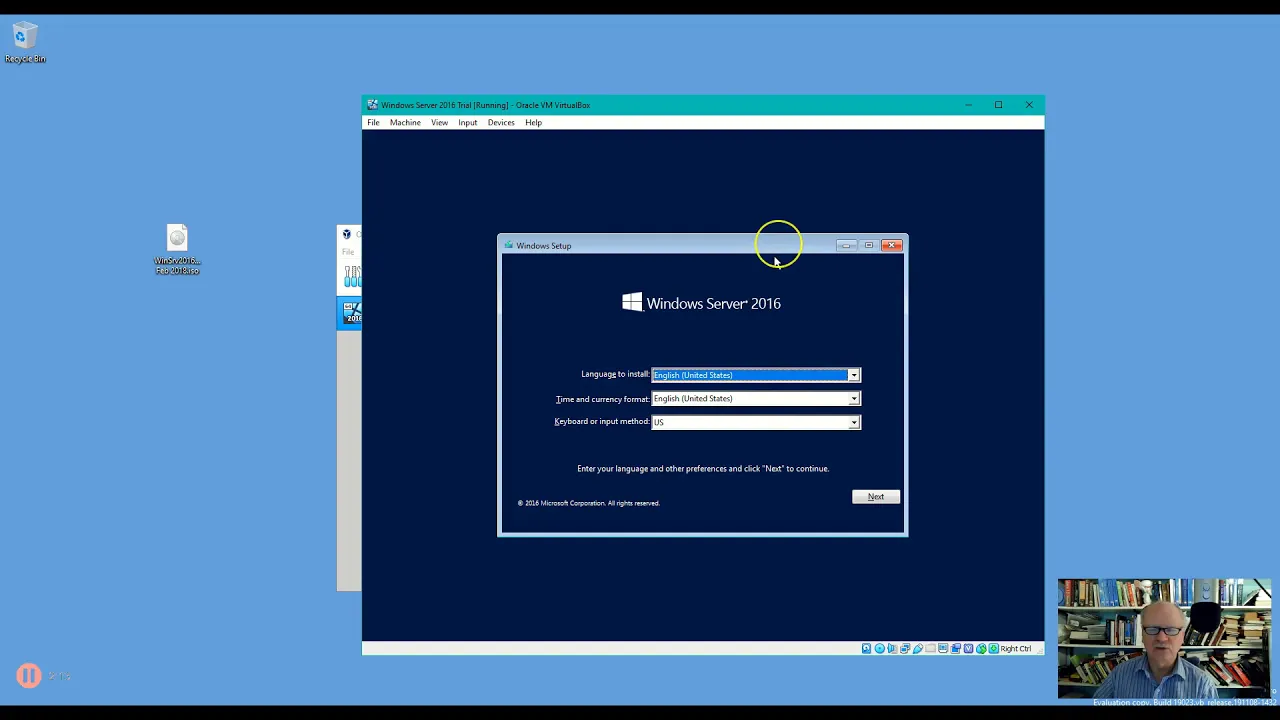Image resolution: width=1280 pixels, height=720 pixels.
Task: Click Next in Windows Setup
Action: tap(875, 497)
